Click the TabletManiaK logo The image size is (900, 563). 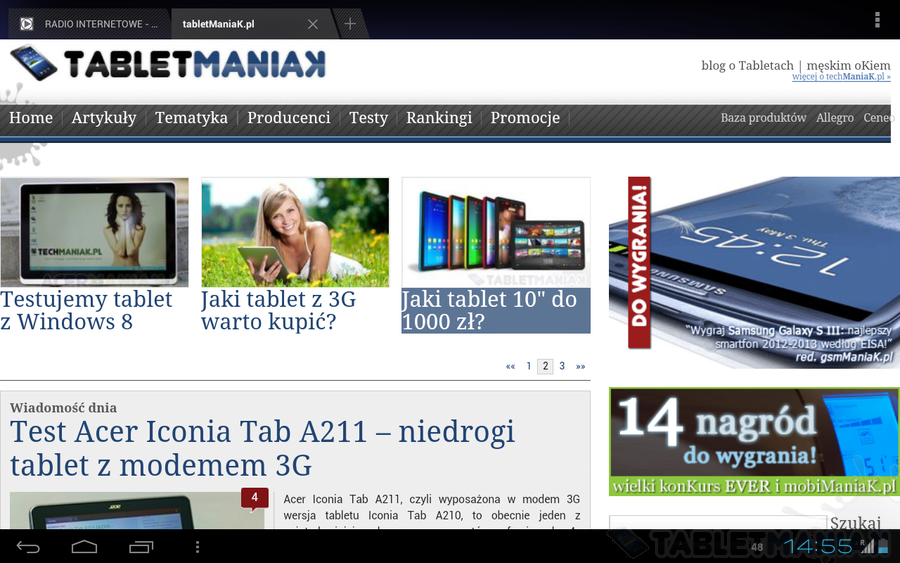(168, 63)
